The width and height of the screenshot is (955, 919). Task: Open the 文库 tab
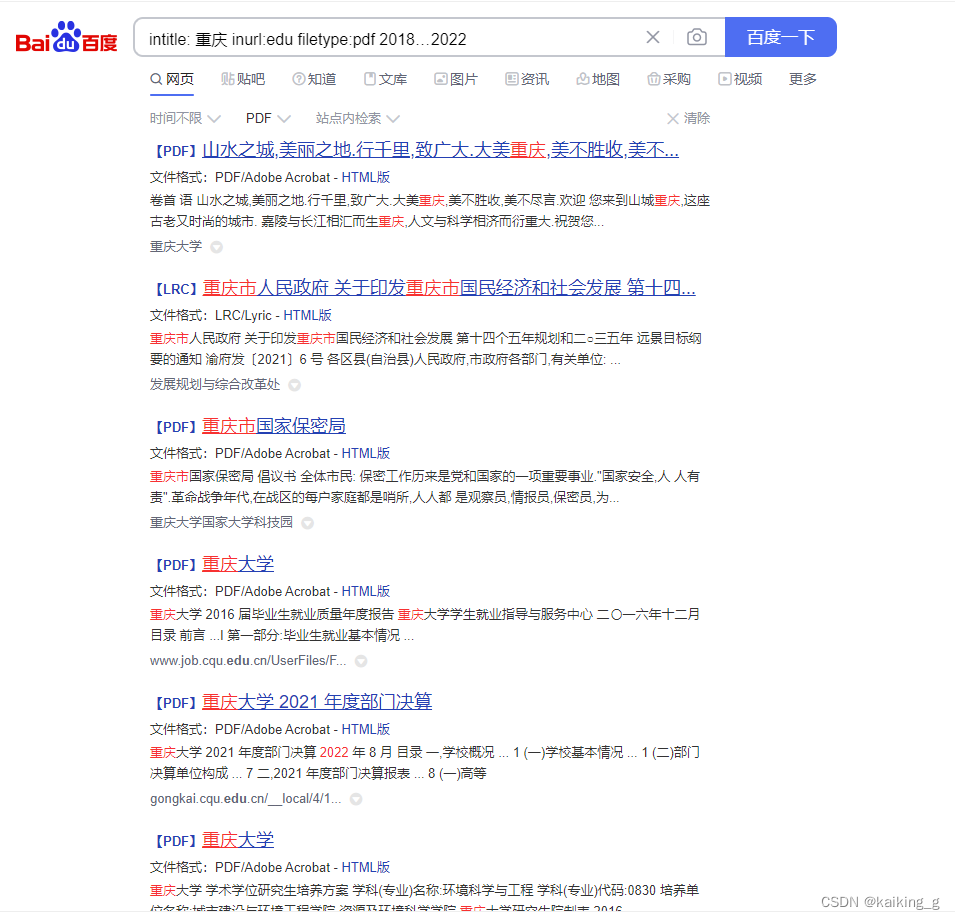point(386,79)
